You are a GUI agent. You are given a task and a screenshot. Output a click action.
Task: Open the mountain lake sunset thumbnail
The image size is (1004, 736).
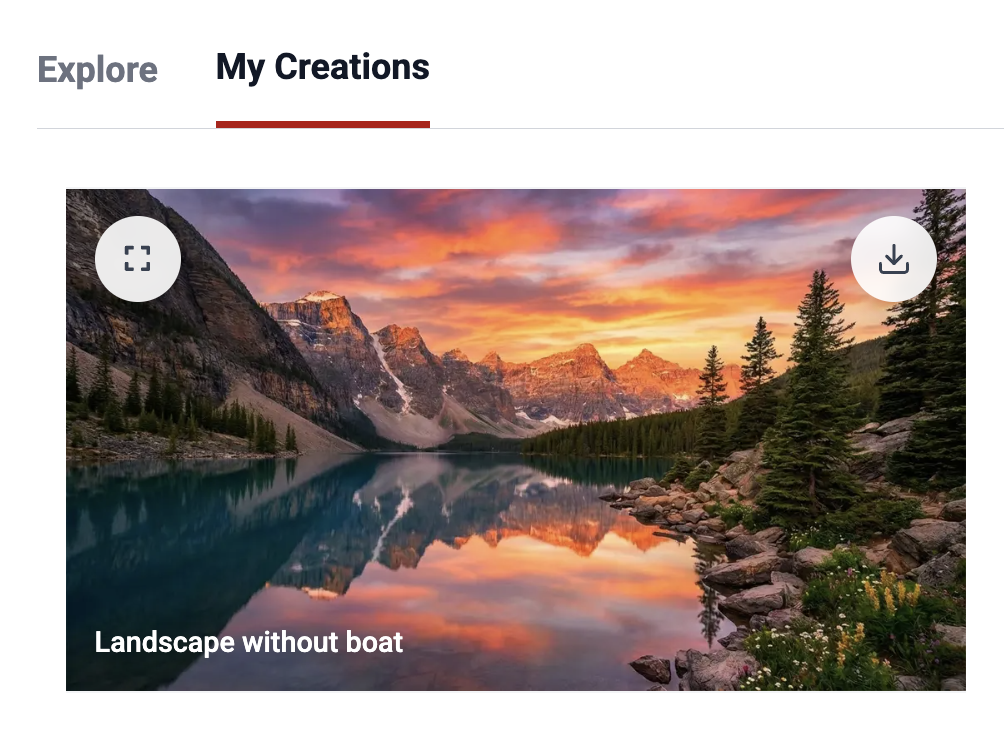[x=515, y=439]
